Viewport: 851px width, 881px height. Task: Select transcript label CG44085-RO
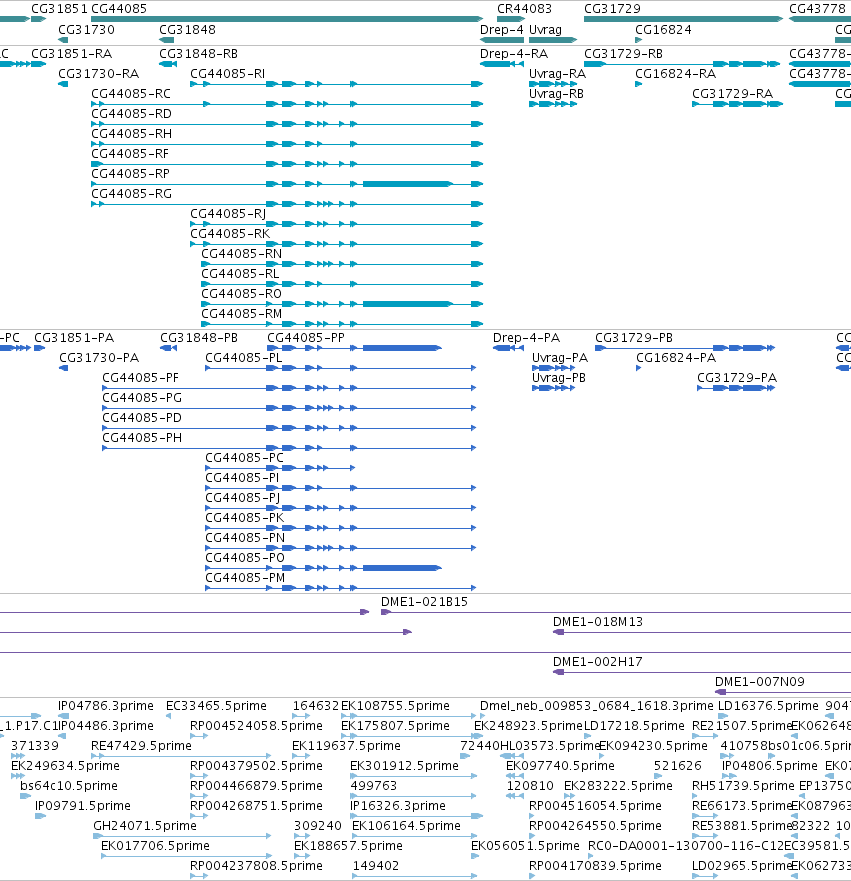coord(242,294)
